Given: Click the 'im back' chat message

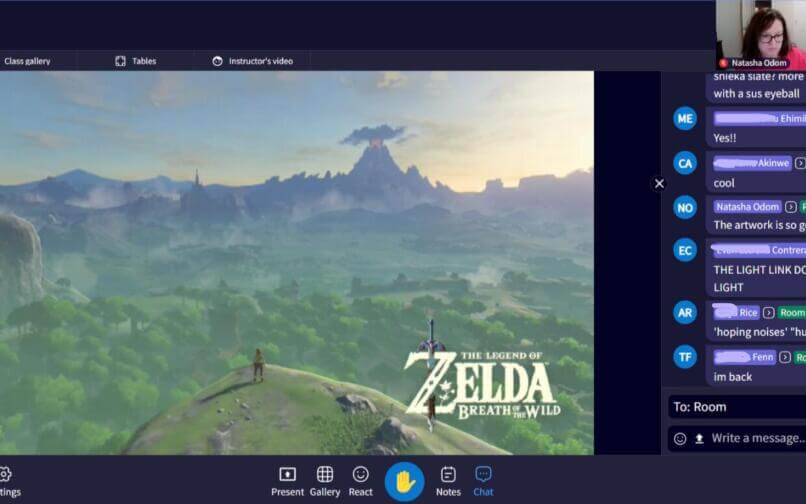Looking at the screenshot, I should point(732,377).
